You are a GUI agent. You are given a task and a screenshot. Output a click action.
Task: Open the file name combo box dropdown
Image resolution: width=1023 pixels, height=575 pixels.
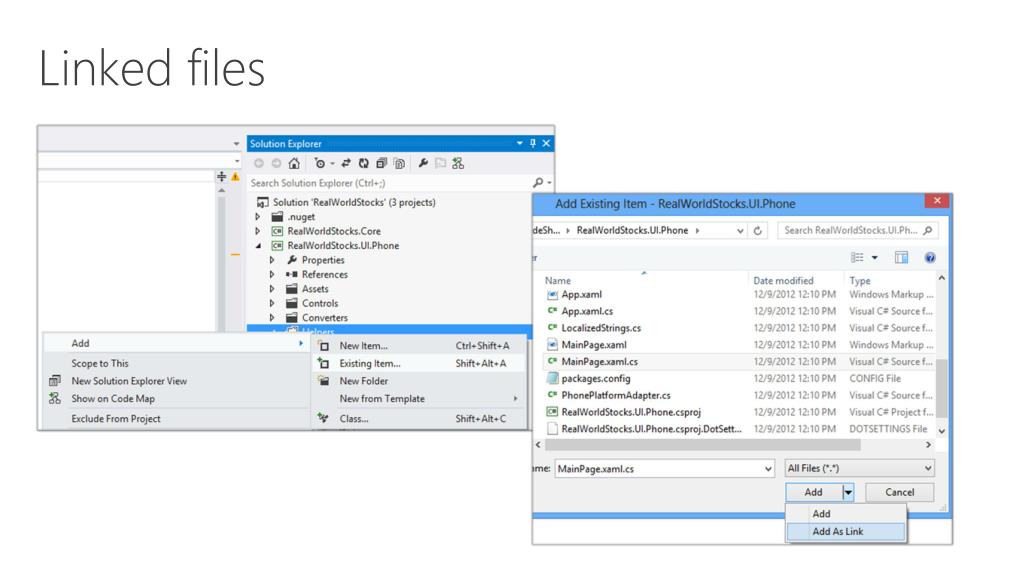[x=768, y=469]
